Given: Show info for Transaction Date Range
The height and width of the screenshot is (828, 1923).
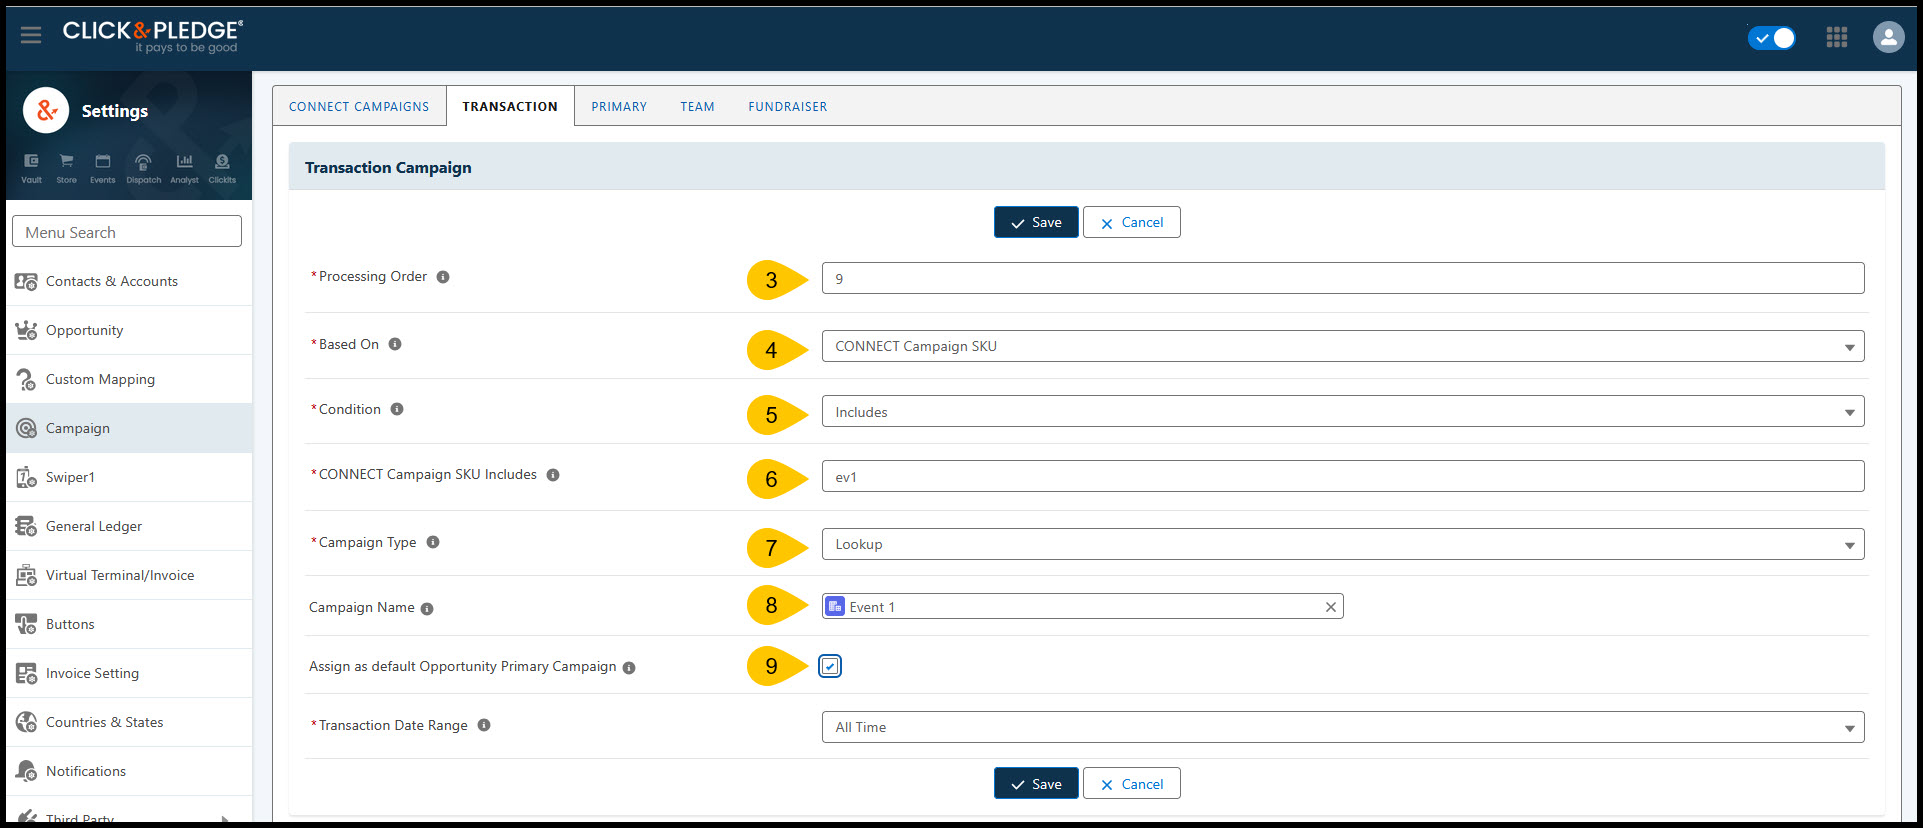Looking at the screenshot, I should tap(484, 725).
